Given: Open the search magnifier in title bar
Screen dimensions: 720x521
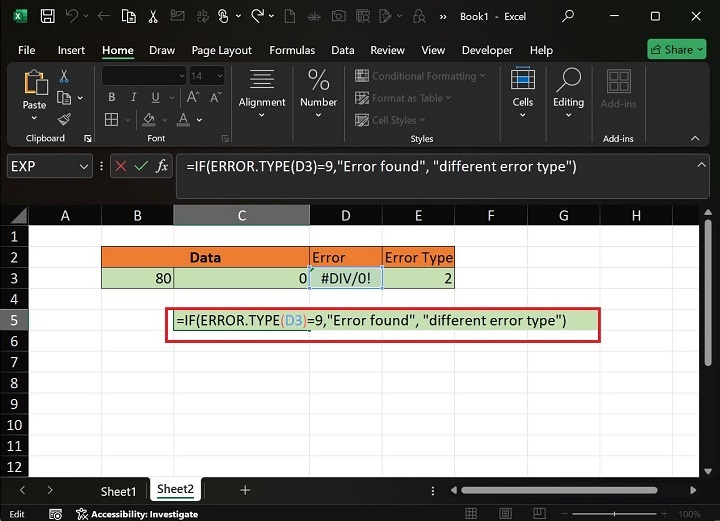Looking at the screenshot, I should [568, 17].
